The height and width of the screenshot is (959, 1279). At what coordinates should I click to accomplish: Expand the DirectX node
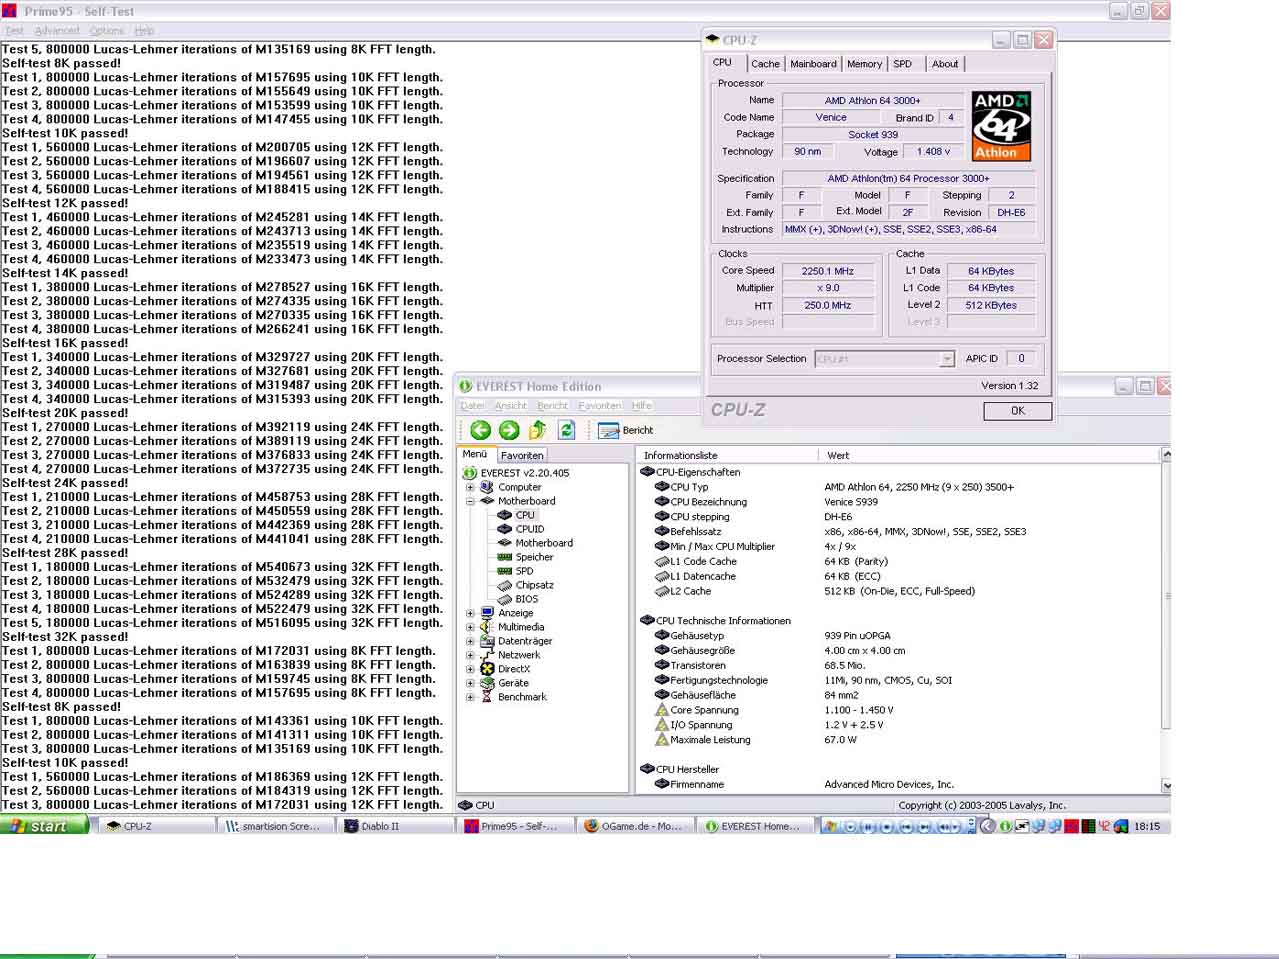tap(470, 669)
